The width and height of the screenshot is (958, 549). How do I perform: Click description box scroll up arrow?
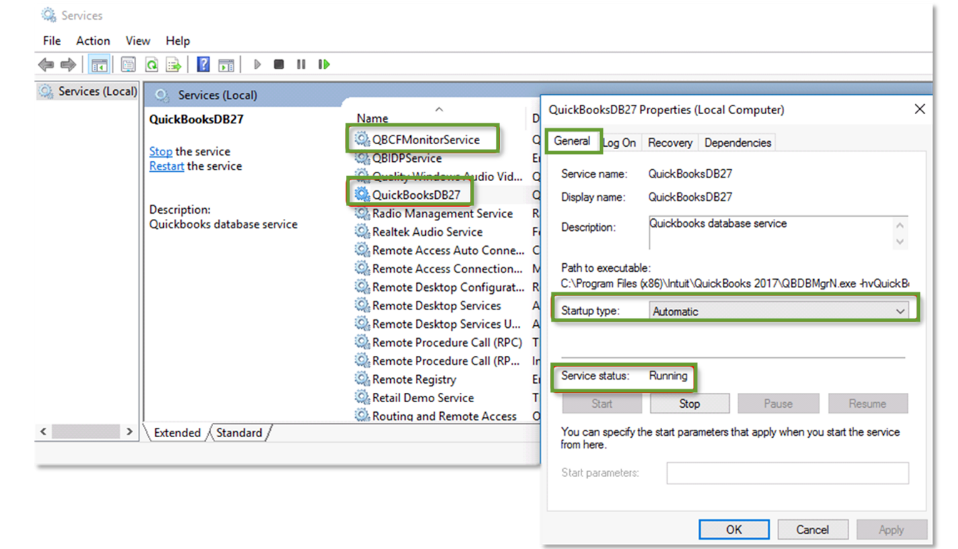point(900,225)
